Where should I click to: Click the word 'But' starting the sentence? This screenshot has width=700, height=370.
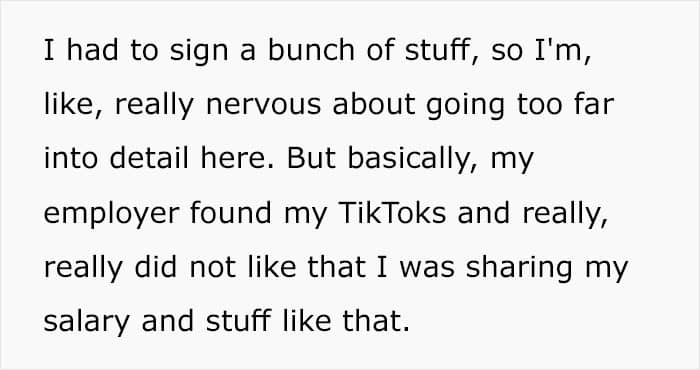(x=311, y=158)
